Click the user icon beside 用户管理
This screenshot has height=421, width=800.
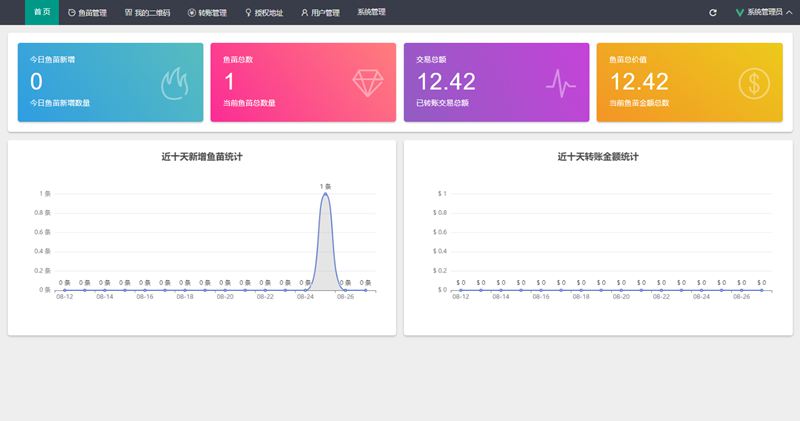[x=304, y=12]
